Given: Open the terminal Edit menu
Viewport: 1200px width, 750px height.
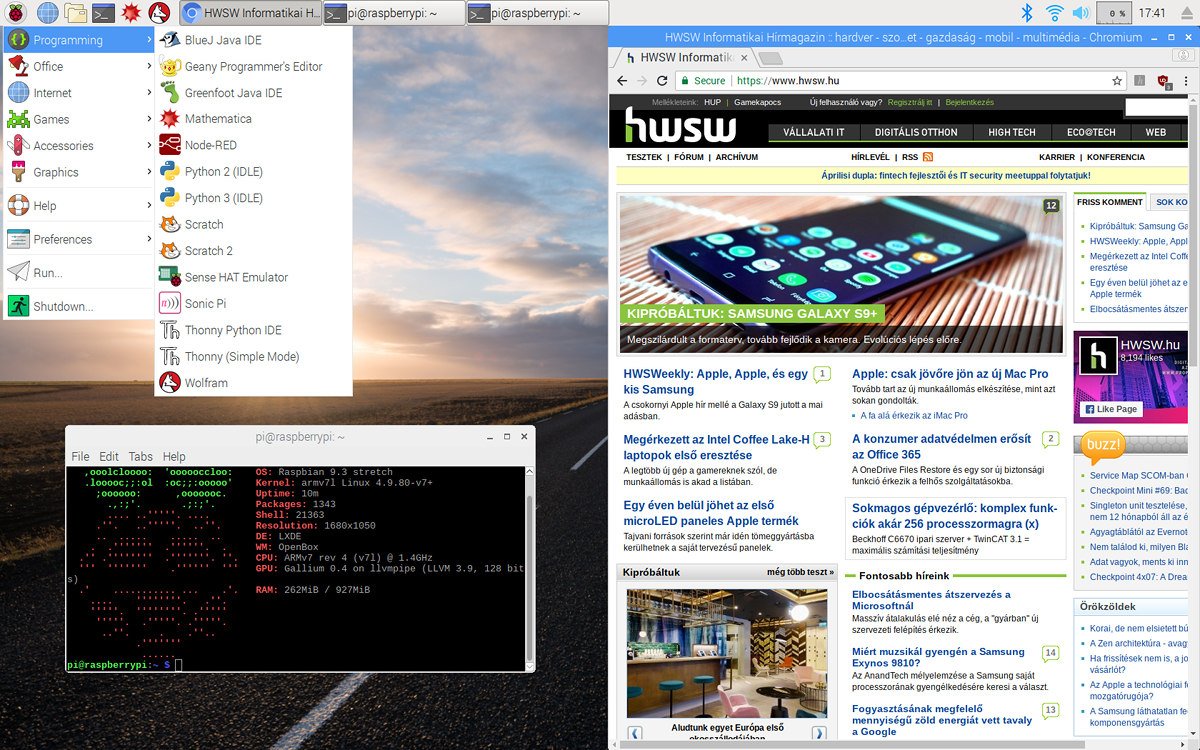Looking at the screenshot, I should tap(109, 456).
